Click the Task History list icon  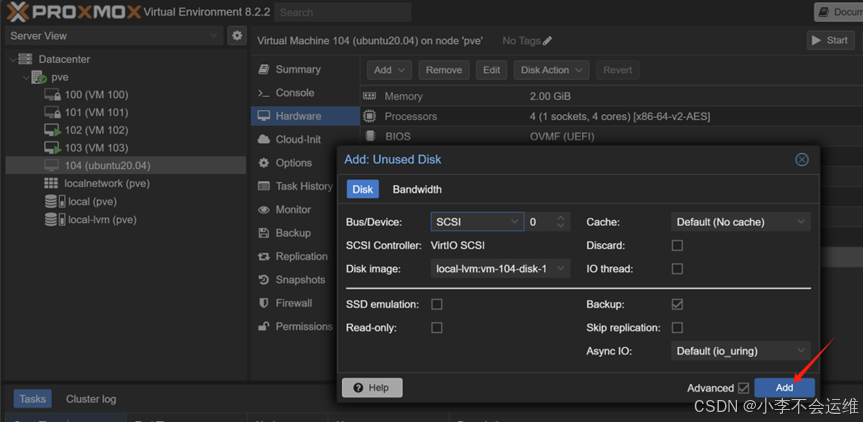pyautogui.click(x=264, y=186)
